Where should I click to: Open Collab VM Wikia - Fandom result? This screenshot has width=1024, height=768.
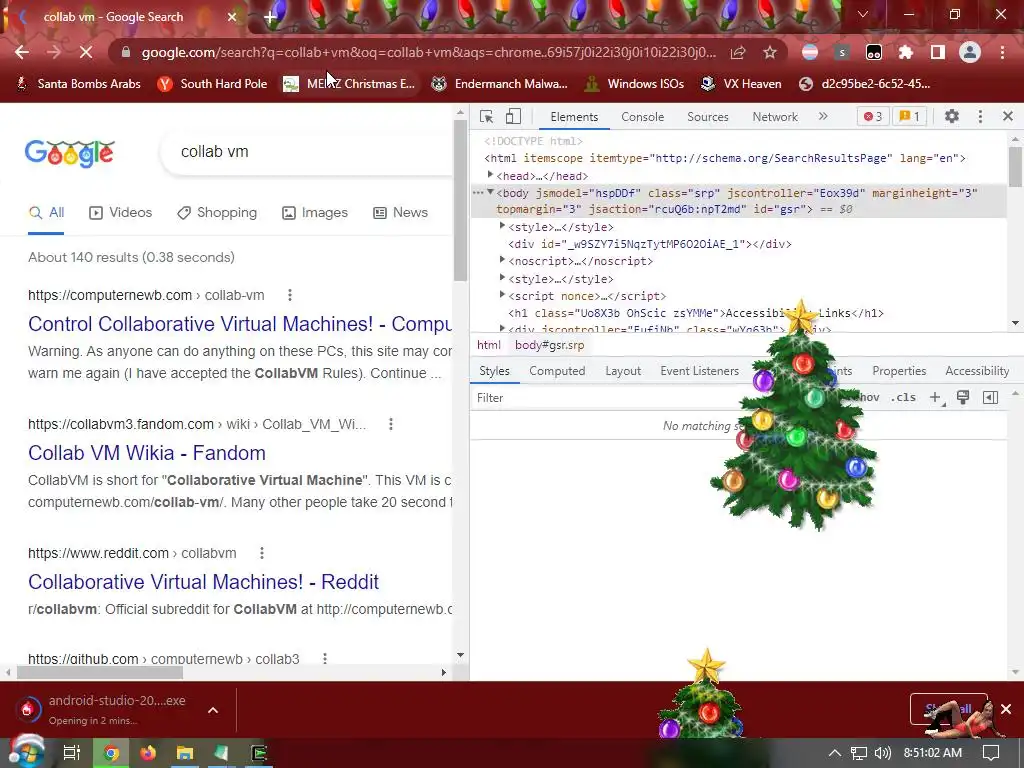[x=147, y=453]
